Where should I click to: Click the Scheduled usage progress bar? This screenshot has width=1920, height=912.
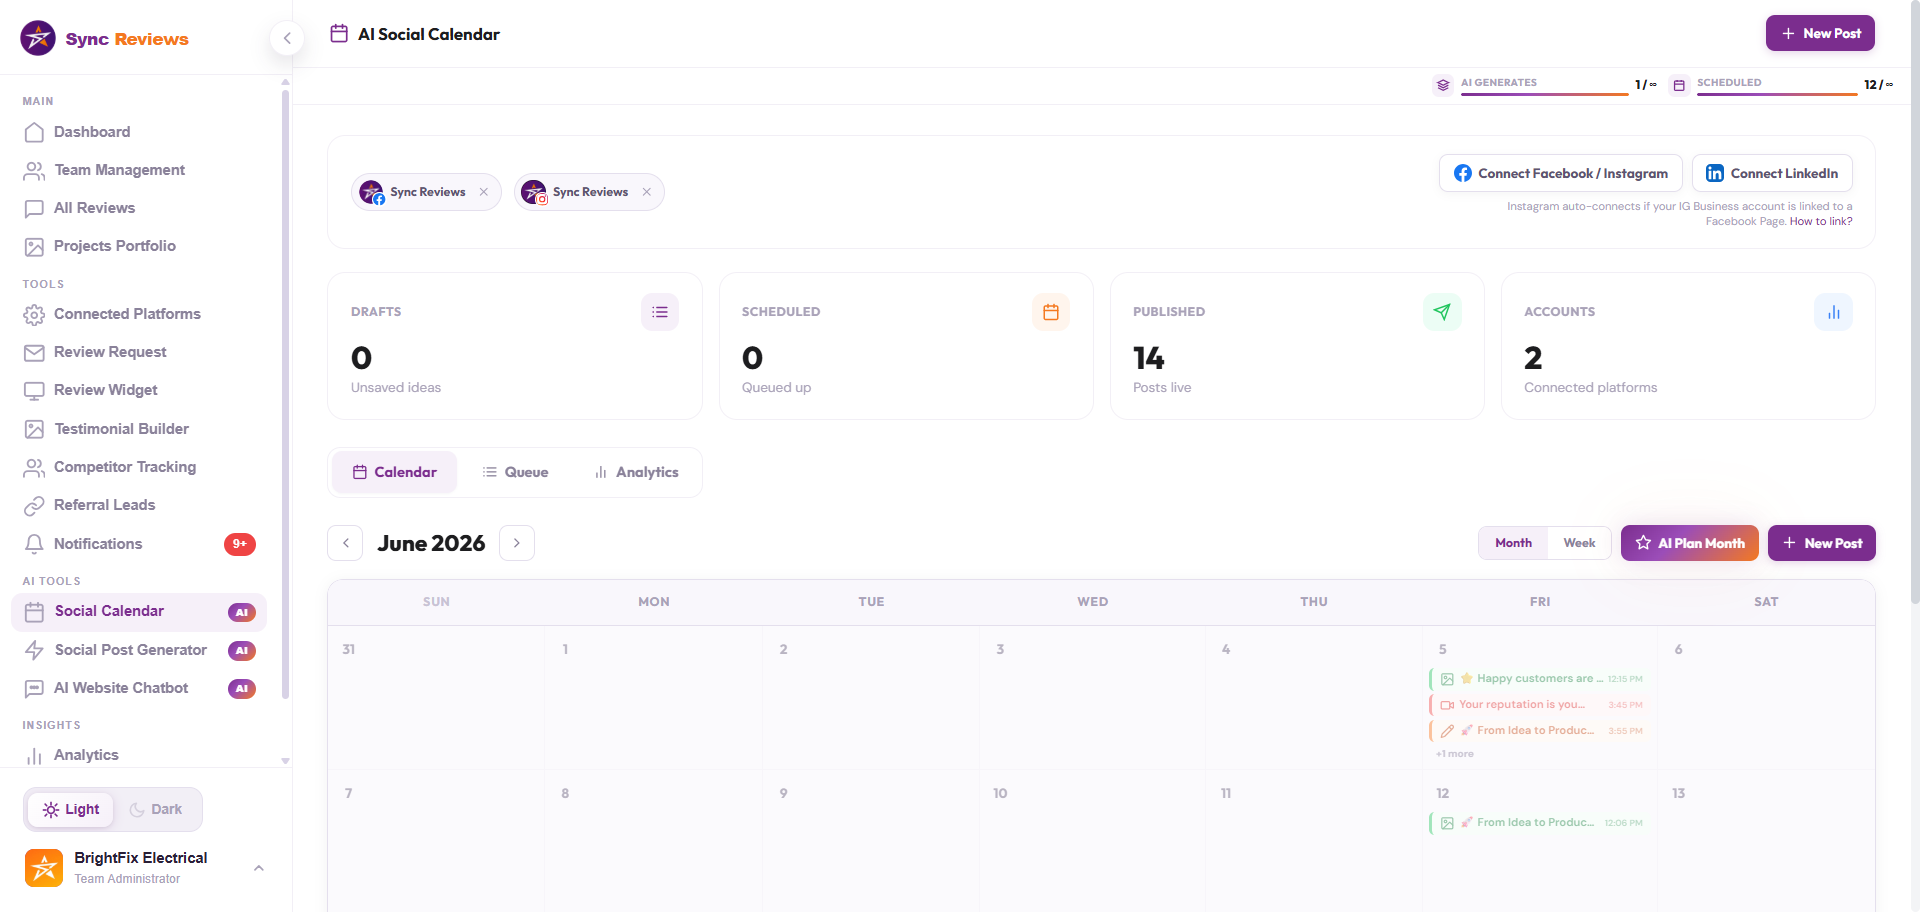pyautogui.click(x=1777, y=94)
